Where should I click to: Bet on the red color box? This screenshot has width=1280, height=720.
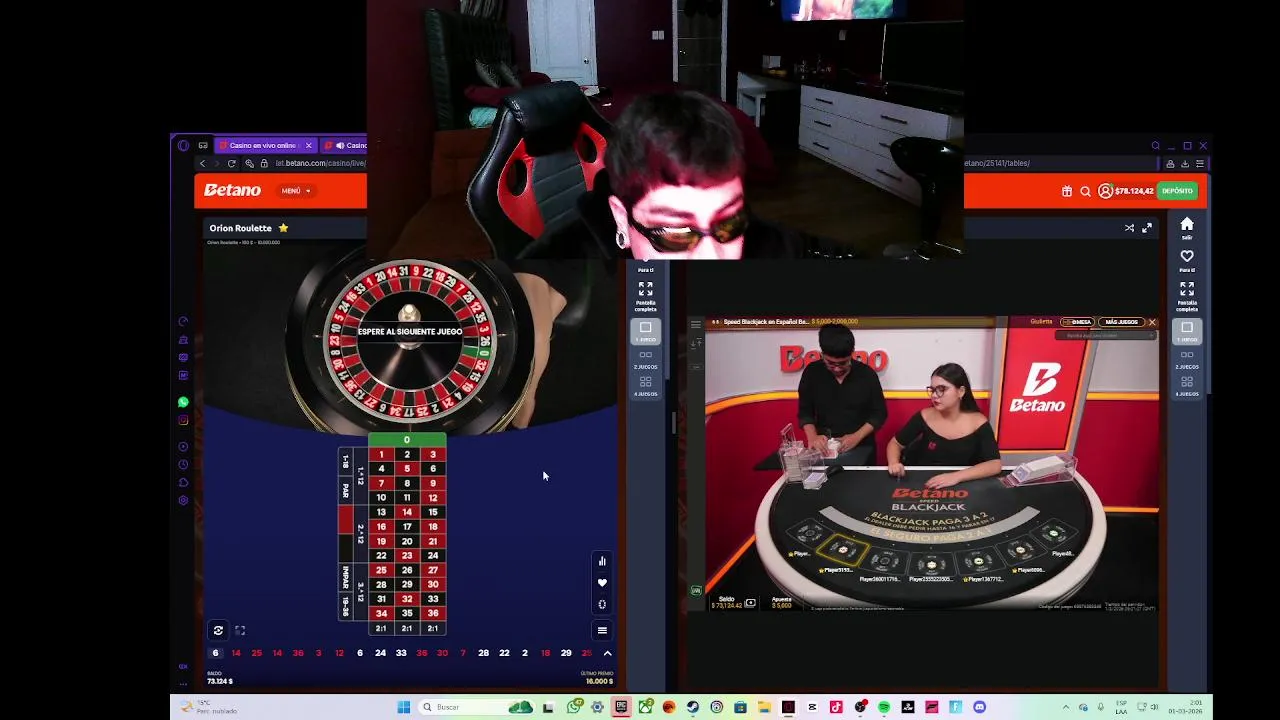click(x=346, y=520)
